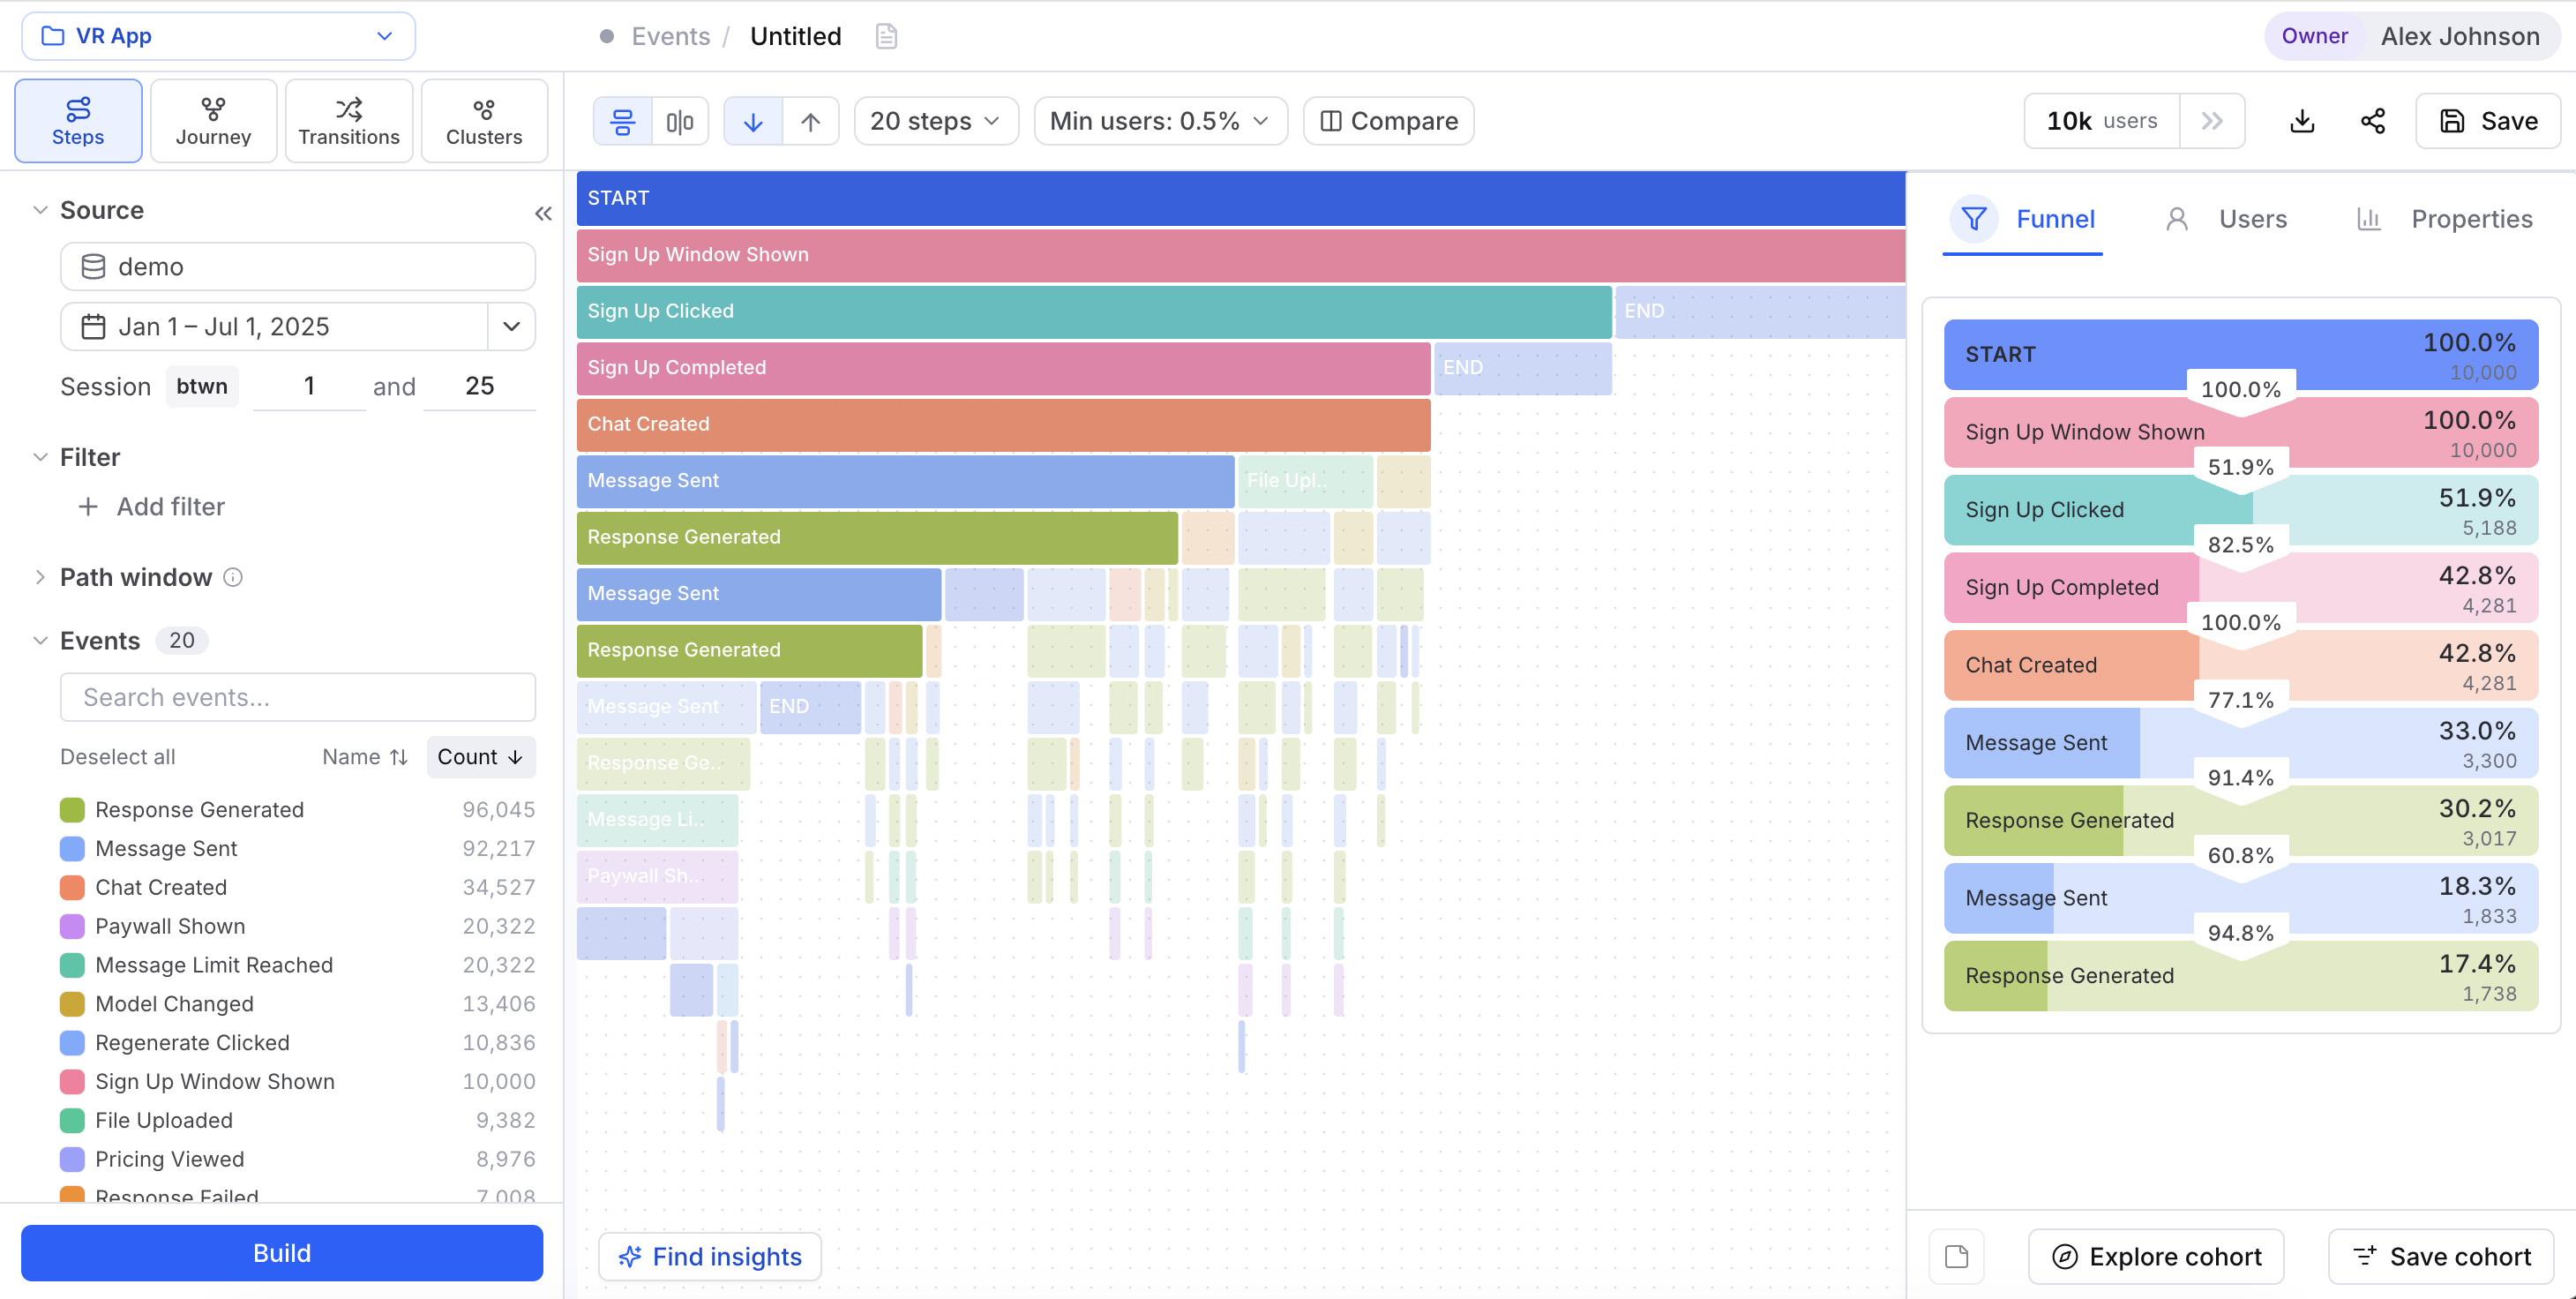Open the Min users 0.5% dropdown
This screenshot has width=2576, height=1299.
pyautogui.click(x=1160, y=121)
